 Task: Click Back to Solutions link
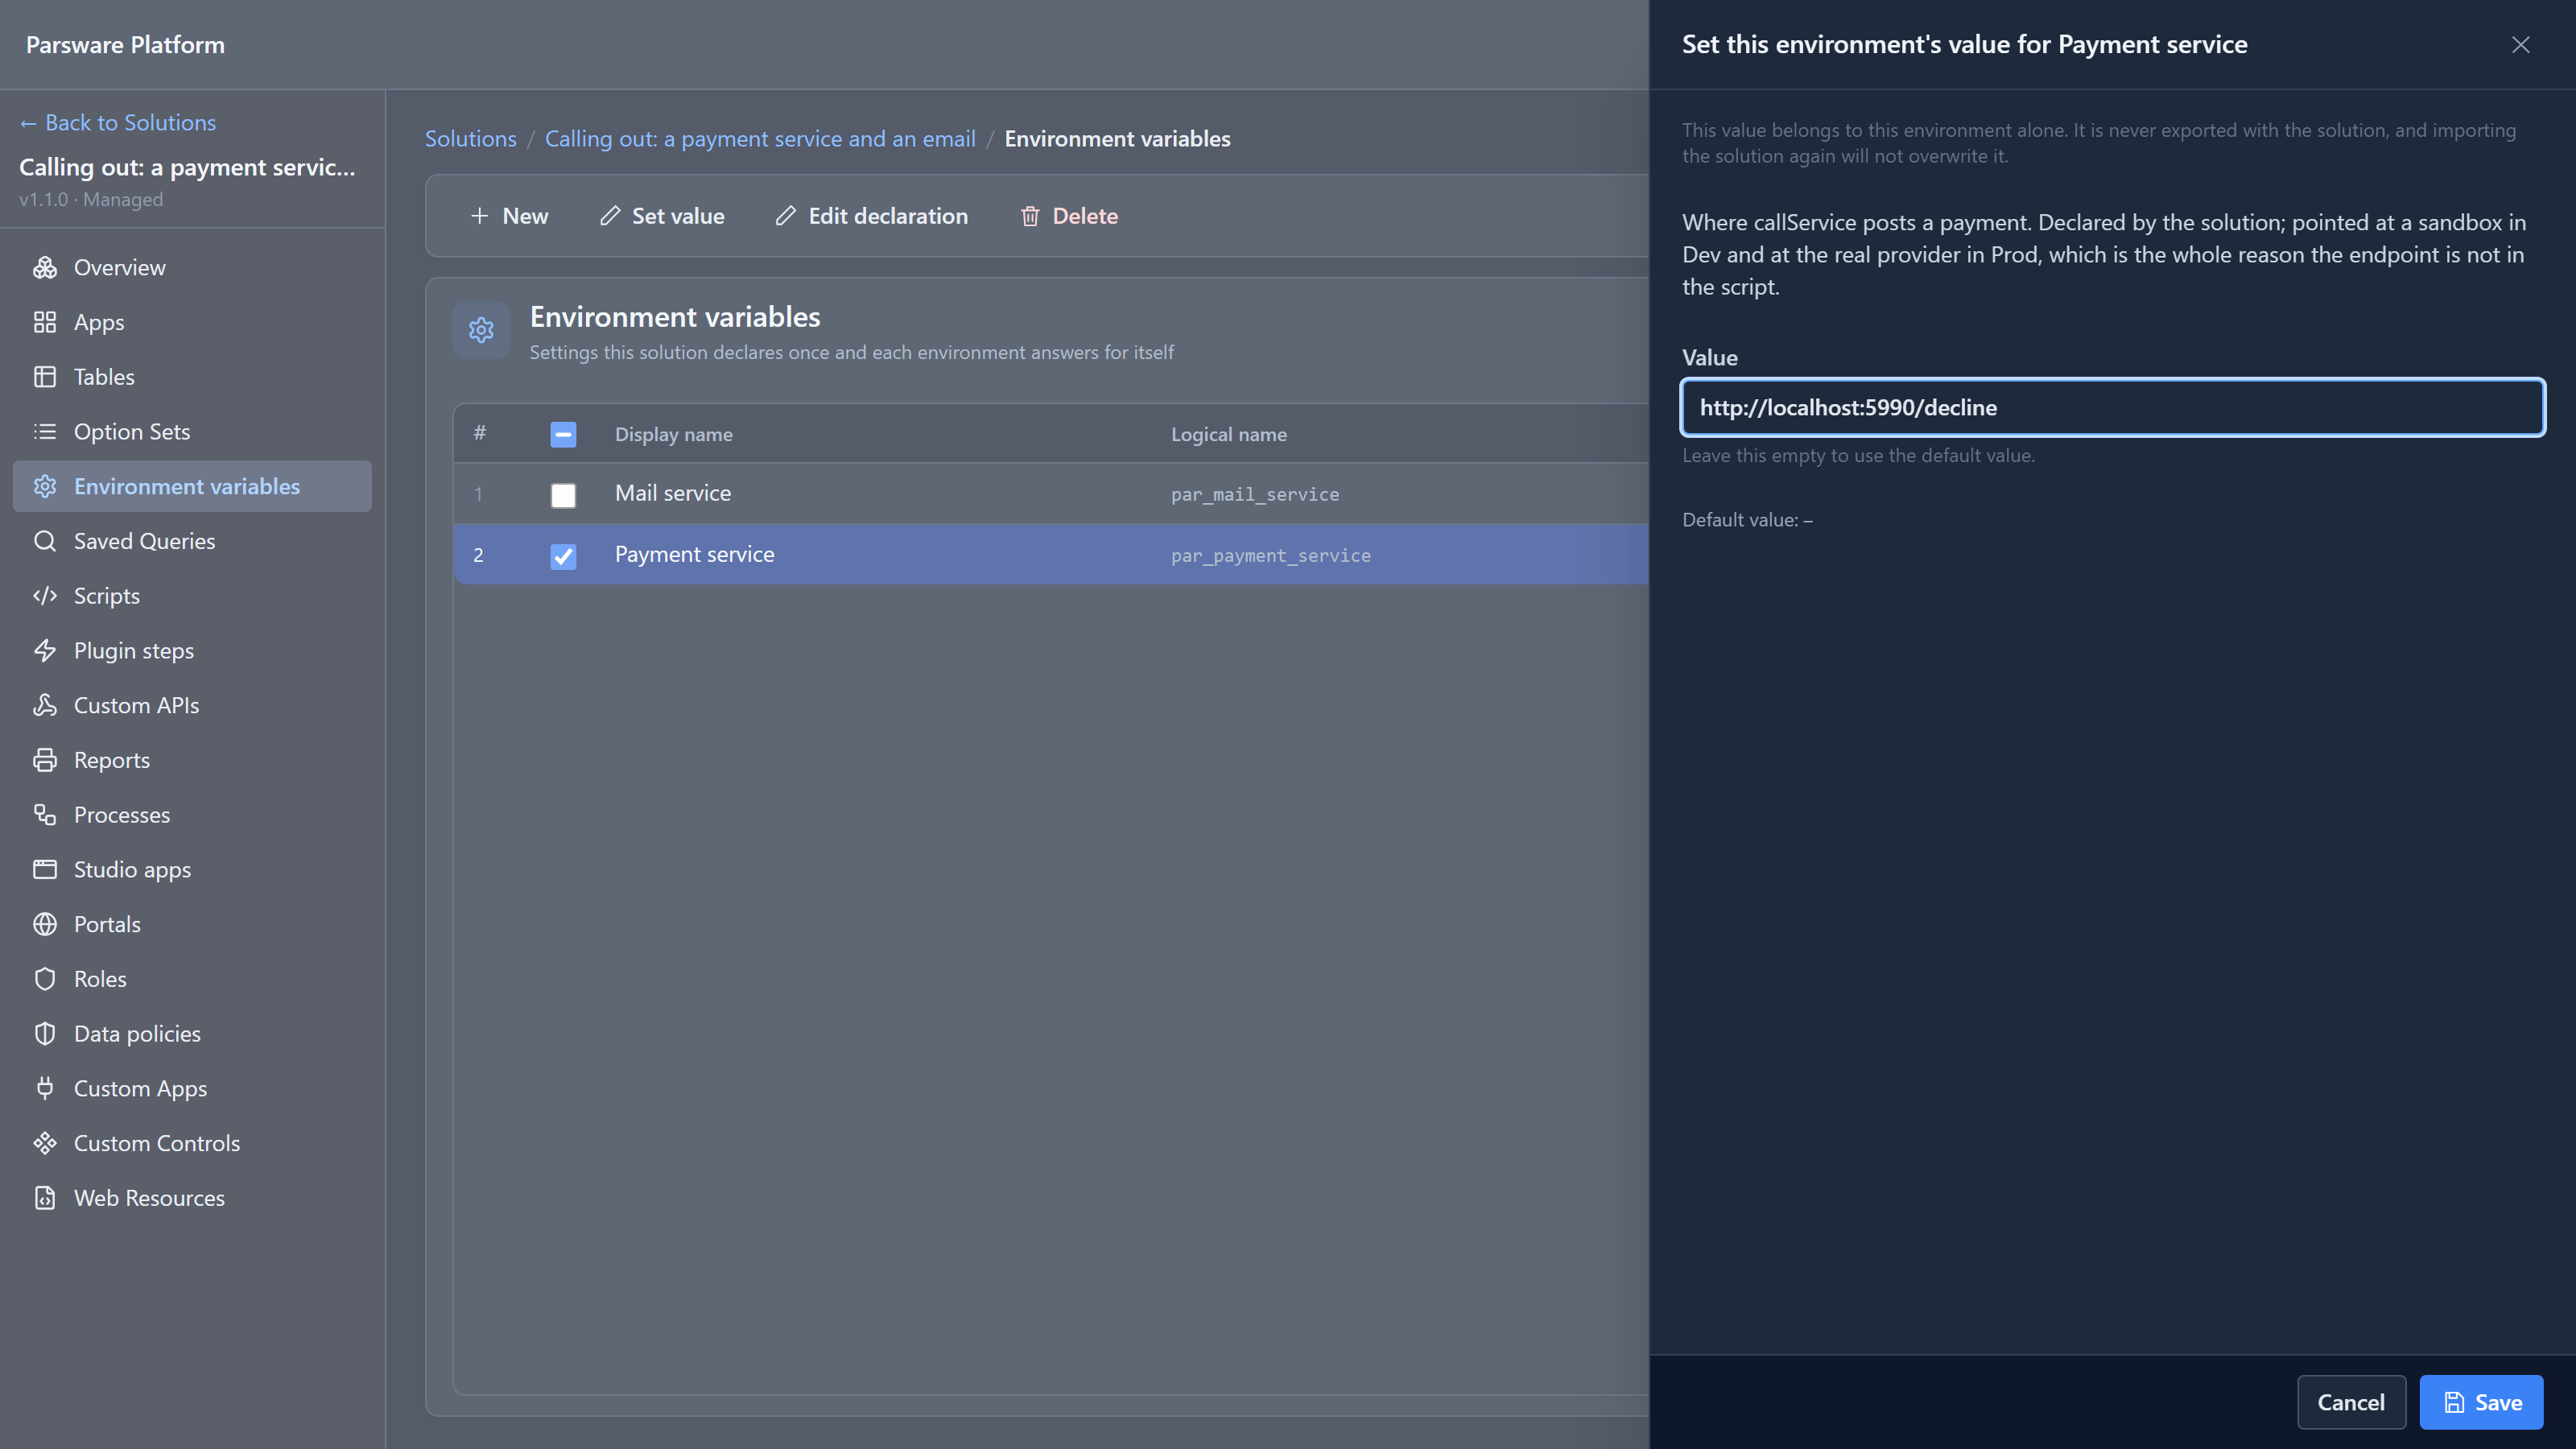(x=118, y=122)
